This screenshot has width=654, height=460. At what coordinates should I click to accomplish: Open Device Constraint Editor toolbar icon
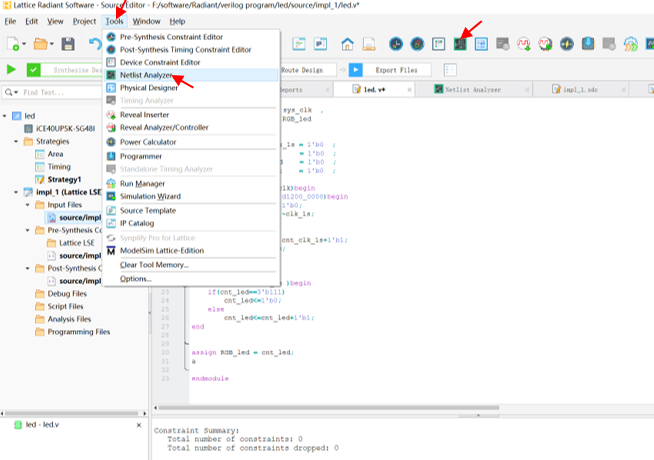438,44
